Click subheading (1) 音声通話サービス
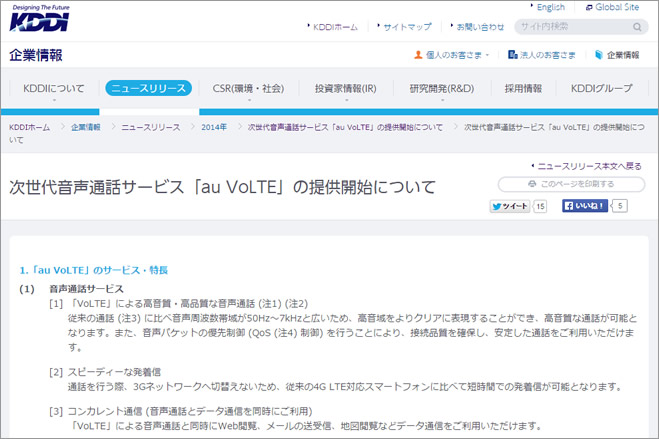Screen dimensions: 659x439 coord(71,289)
